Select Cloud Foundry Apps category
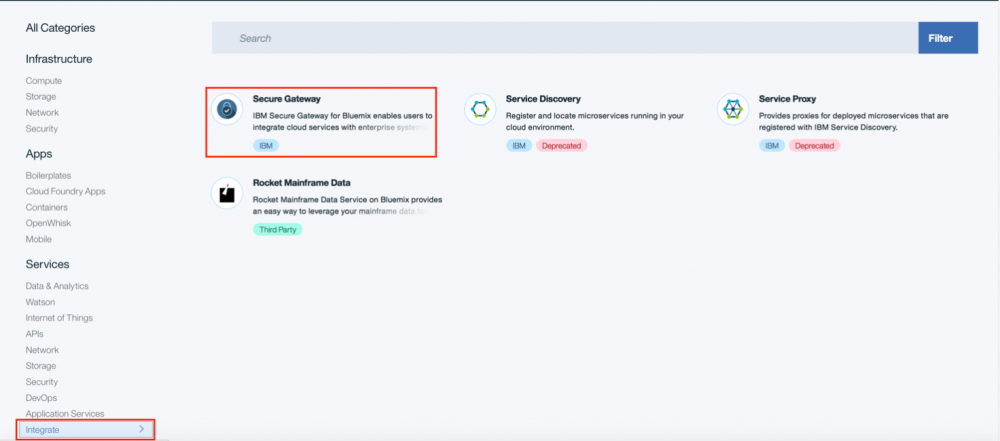Screen dimensions: 1000x441 click(x=66, y=191)
